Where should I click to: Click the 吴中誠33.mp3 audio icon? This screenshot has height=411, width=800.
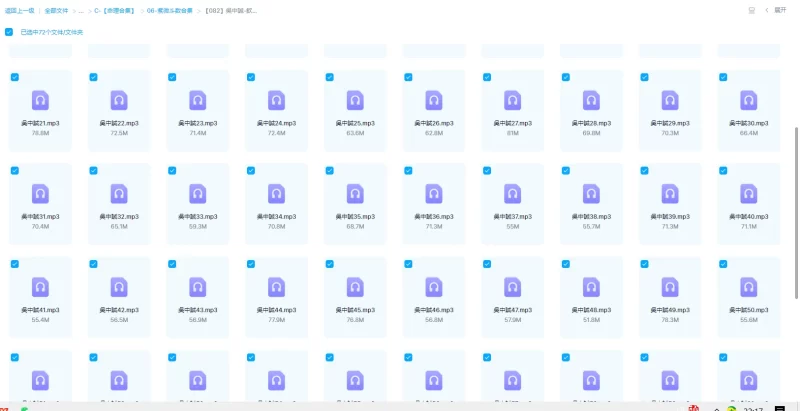point(198,193)
